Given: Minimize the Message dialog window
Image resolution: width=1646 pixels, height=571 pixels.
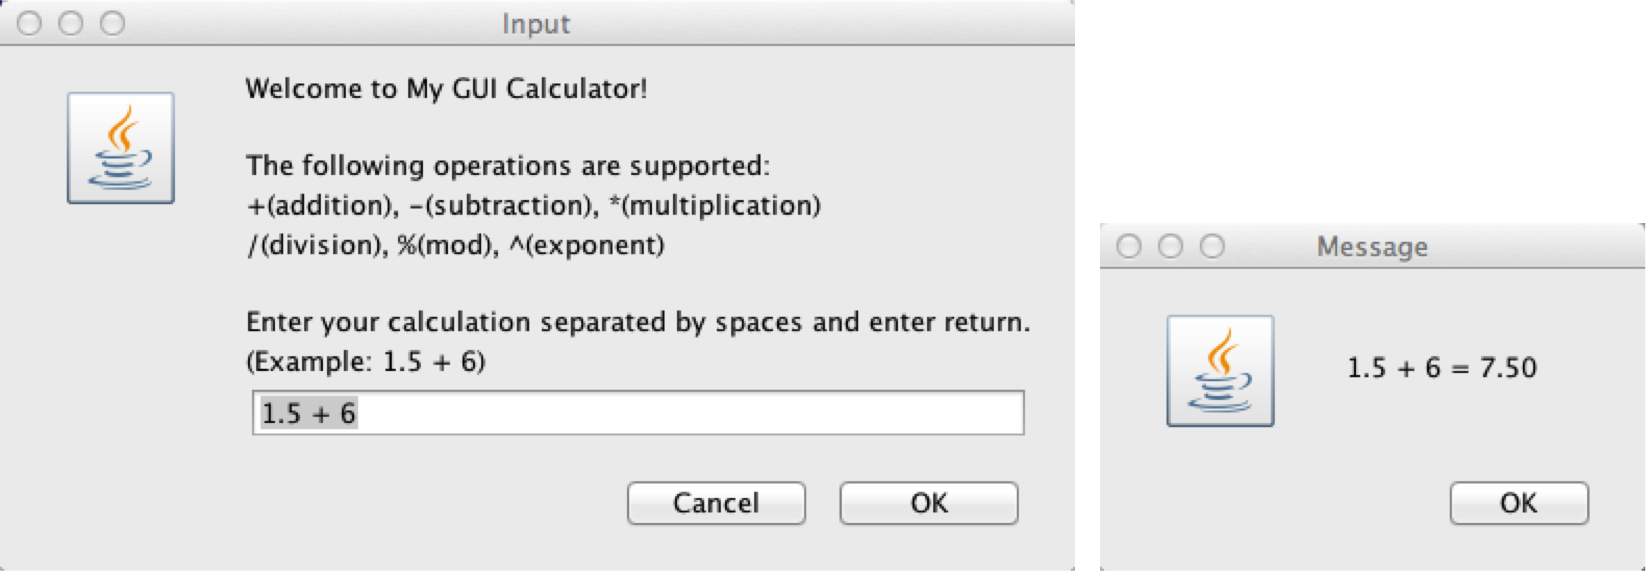Looking at the screenshot, I should [1170, 246].
